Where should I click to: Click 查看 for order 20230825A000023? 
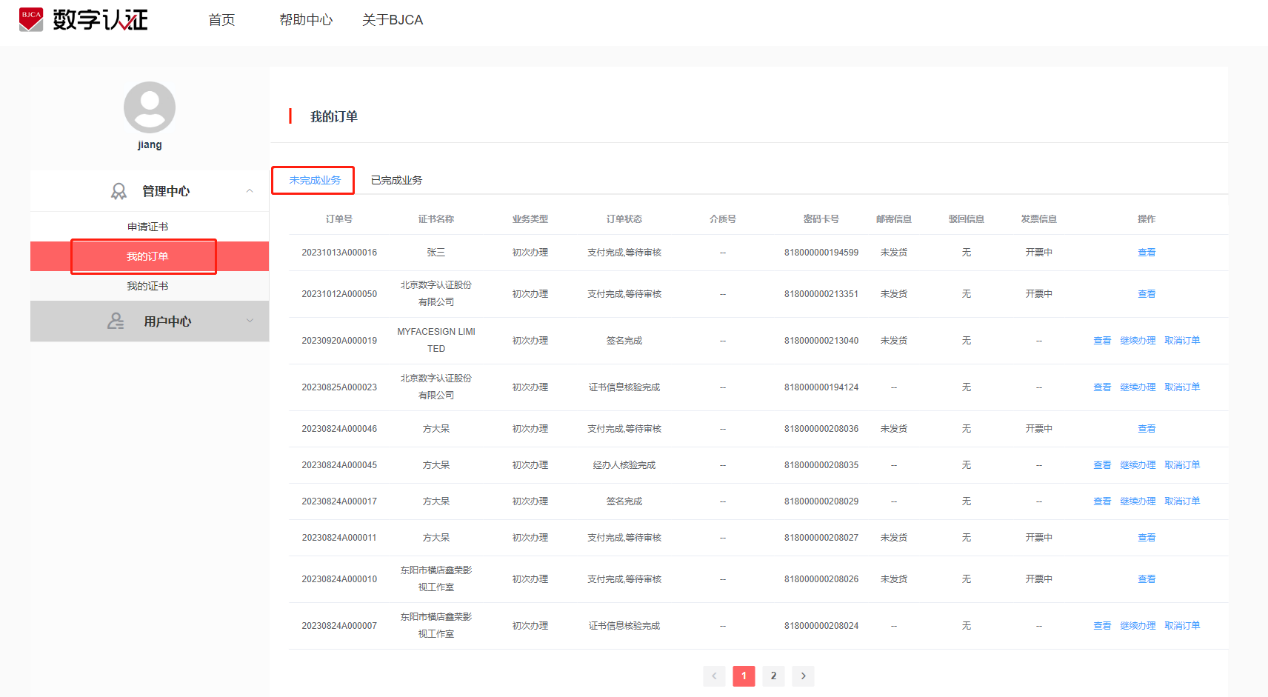(1102, 387)
